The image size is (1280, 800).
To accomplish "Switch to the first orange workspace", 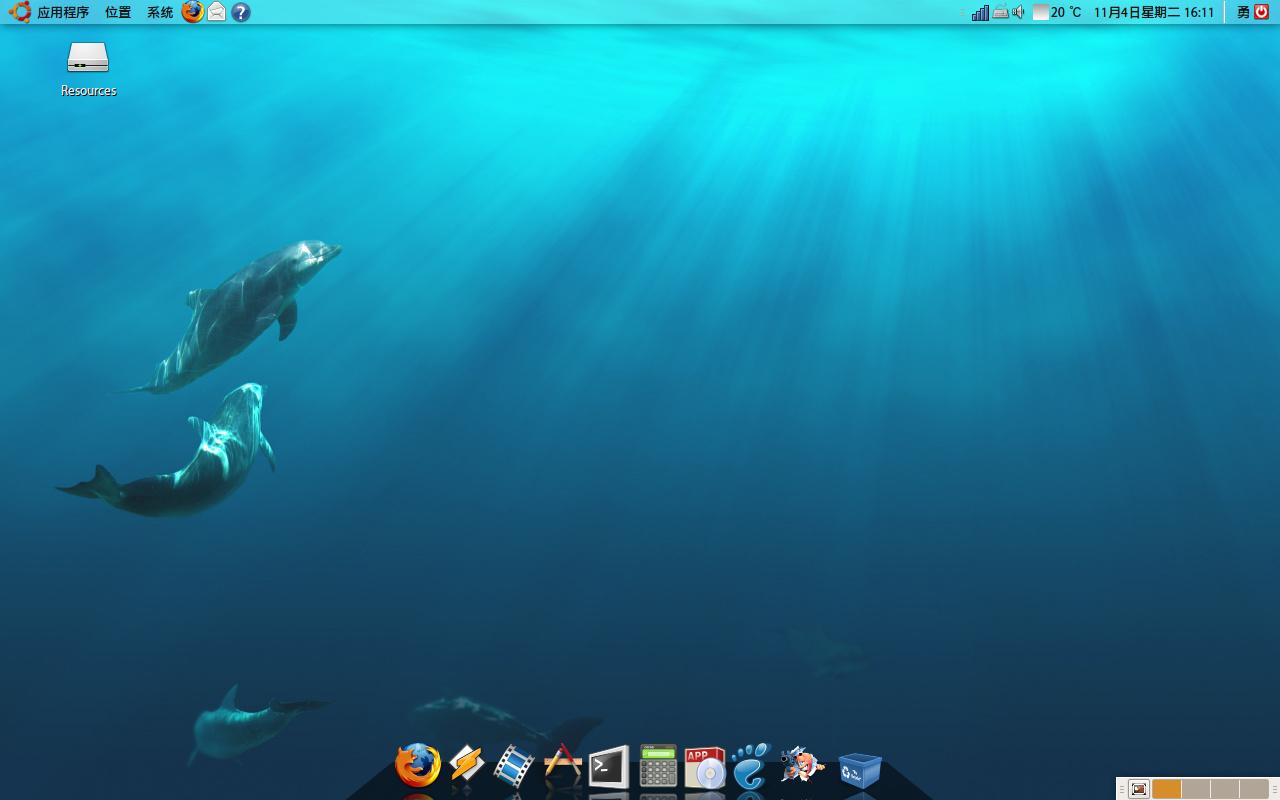I will 1167,789.
